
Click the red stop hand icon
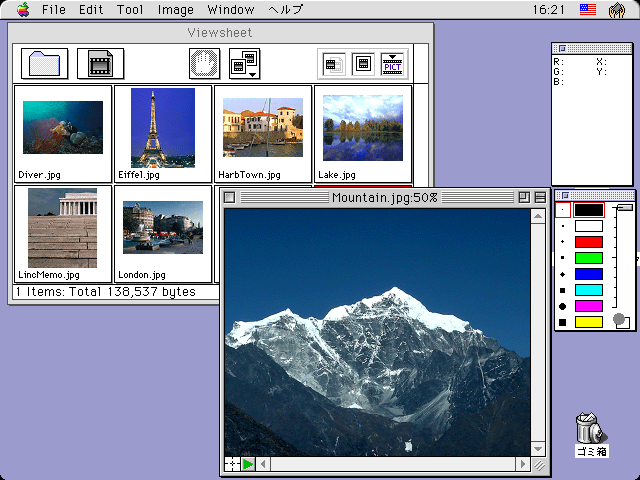[x=203, y=64]
